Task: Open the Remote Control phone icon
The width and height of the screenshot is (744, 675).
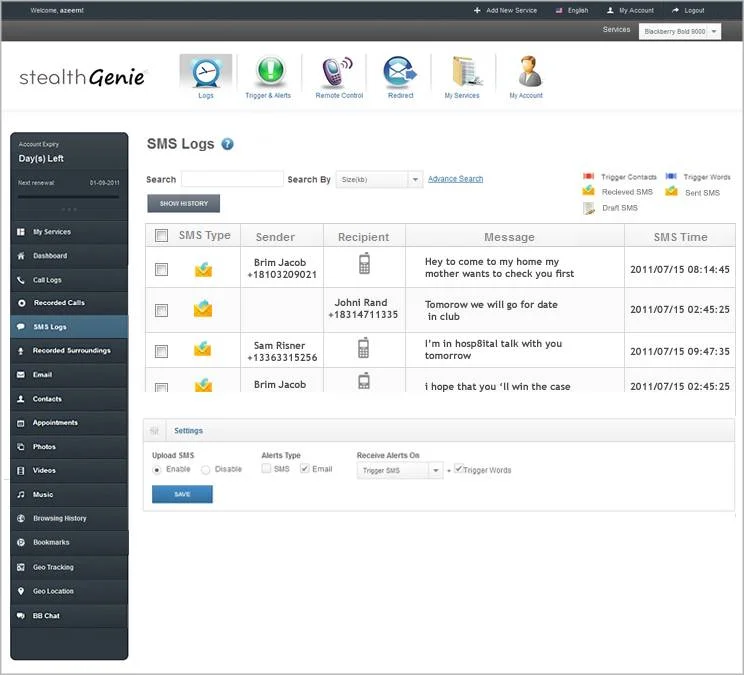Action: (335, 73)
